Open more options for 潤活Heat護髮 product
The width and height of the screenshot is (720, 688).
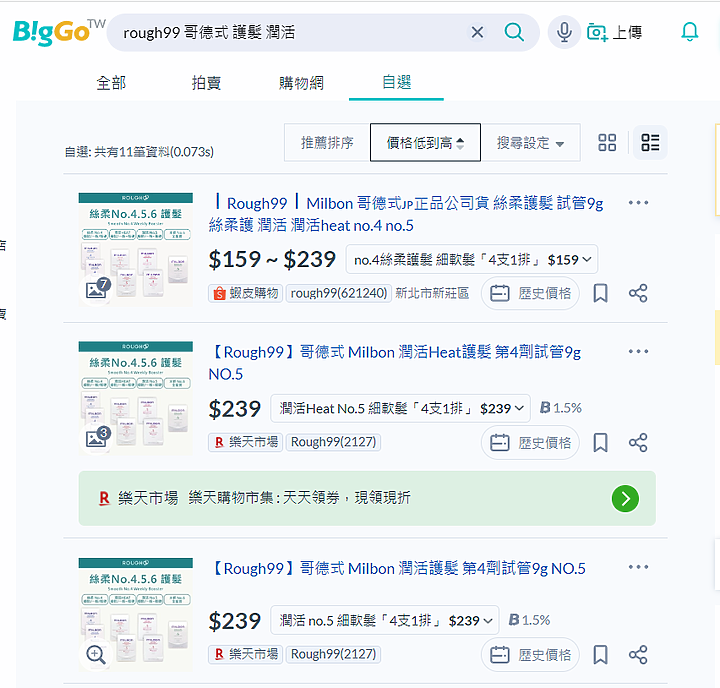pyautogui.click(x=638, y=351)
